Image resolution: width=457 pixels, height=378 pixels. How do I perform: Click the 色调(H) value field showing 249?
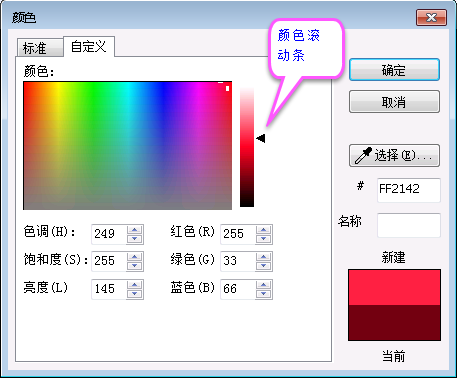click(109, 234)
